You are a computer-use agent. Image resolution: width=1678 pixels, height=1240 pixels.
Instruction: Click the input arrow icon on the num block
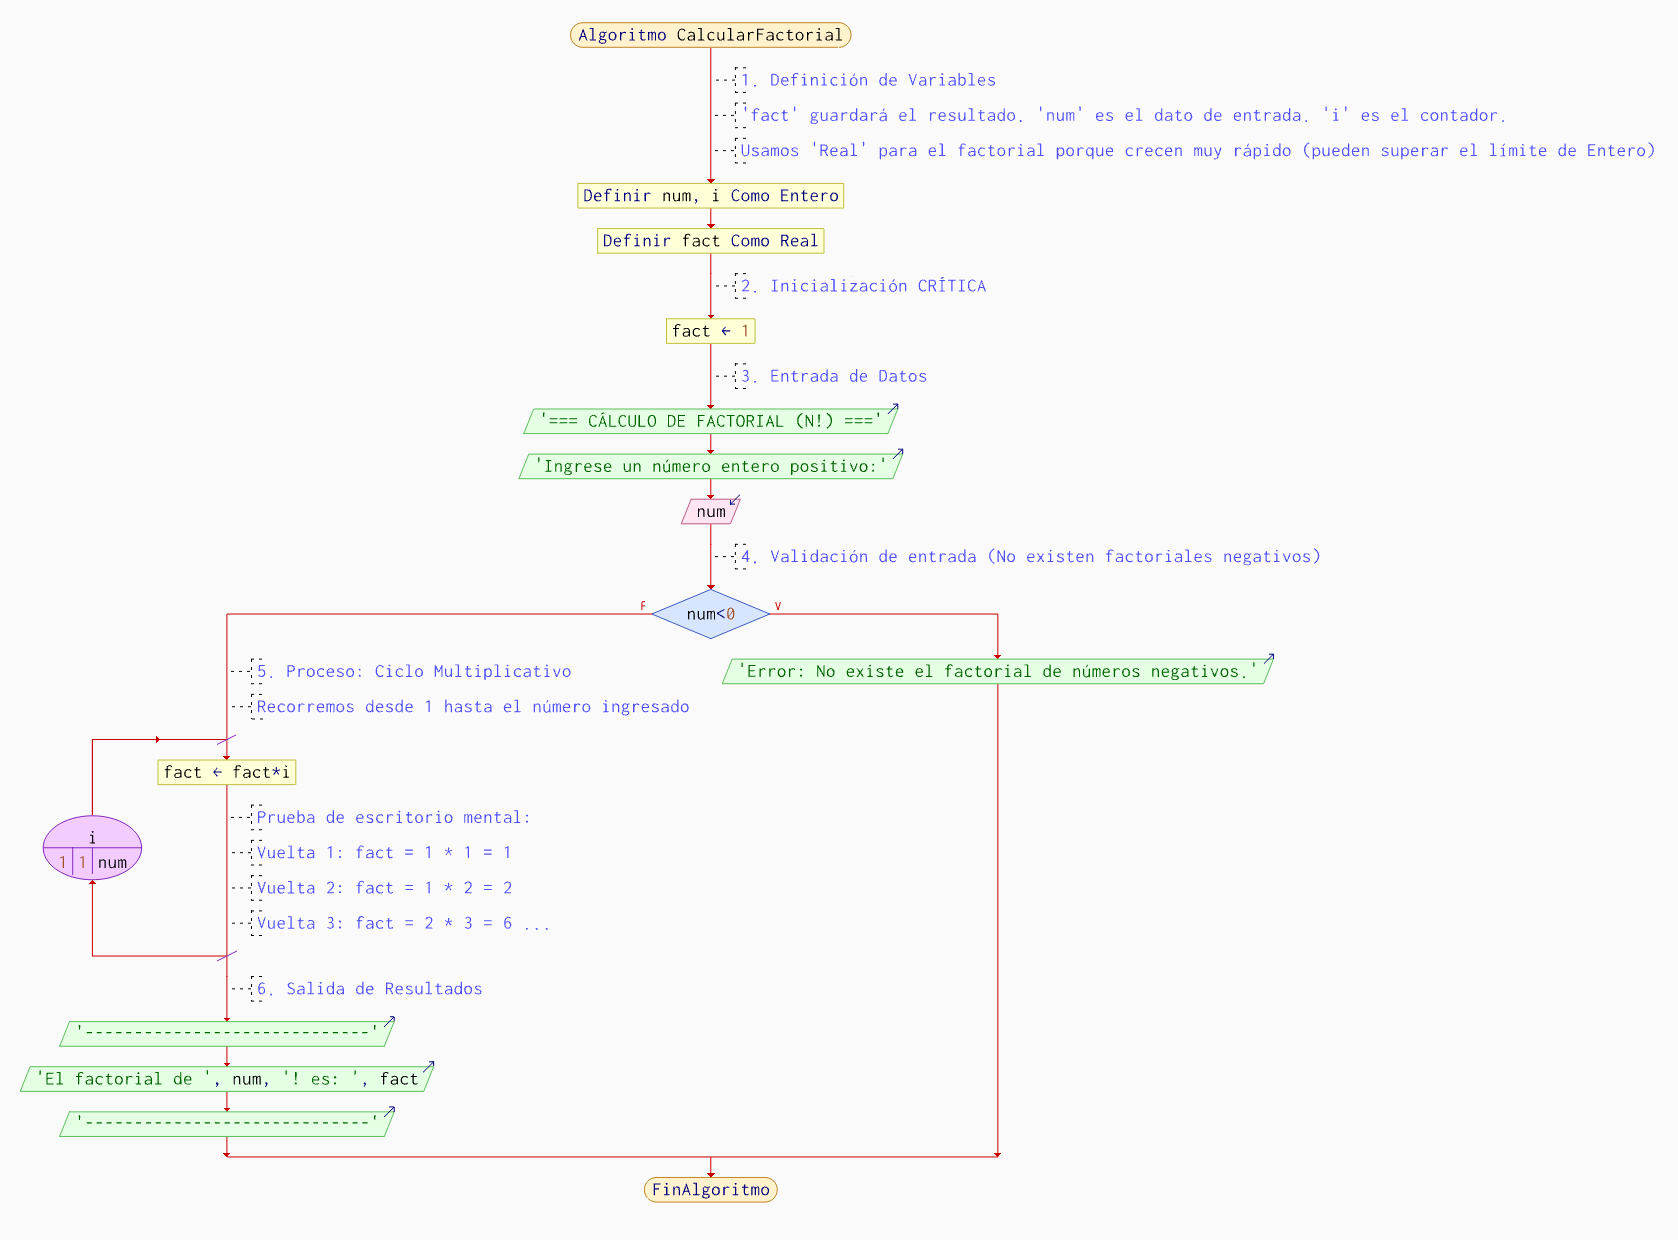(735, 500)
